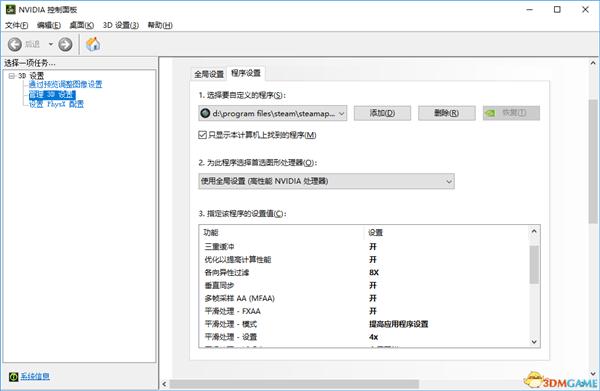Click the system information icon
This screenshot has height=391, width=600.
click(x=13, y=376)
